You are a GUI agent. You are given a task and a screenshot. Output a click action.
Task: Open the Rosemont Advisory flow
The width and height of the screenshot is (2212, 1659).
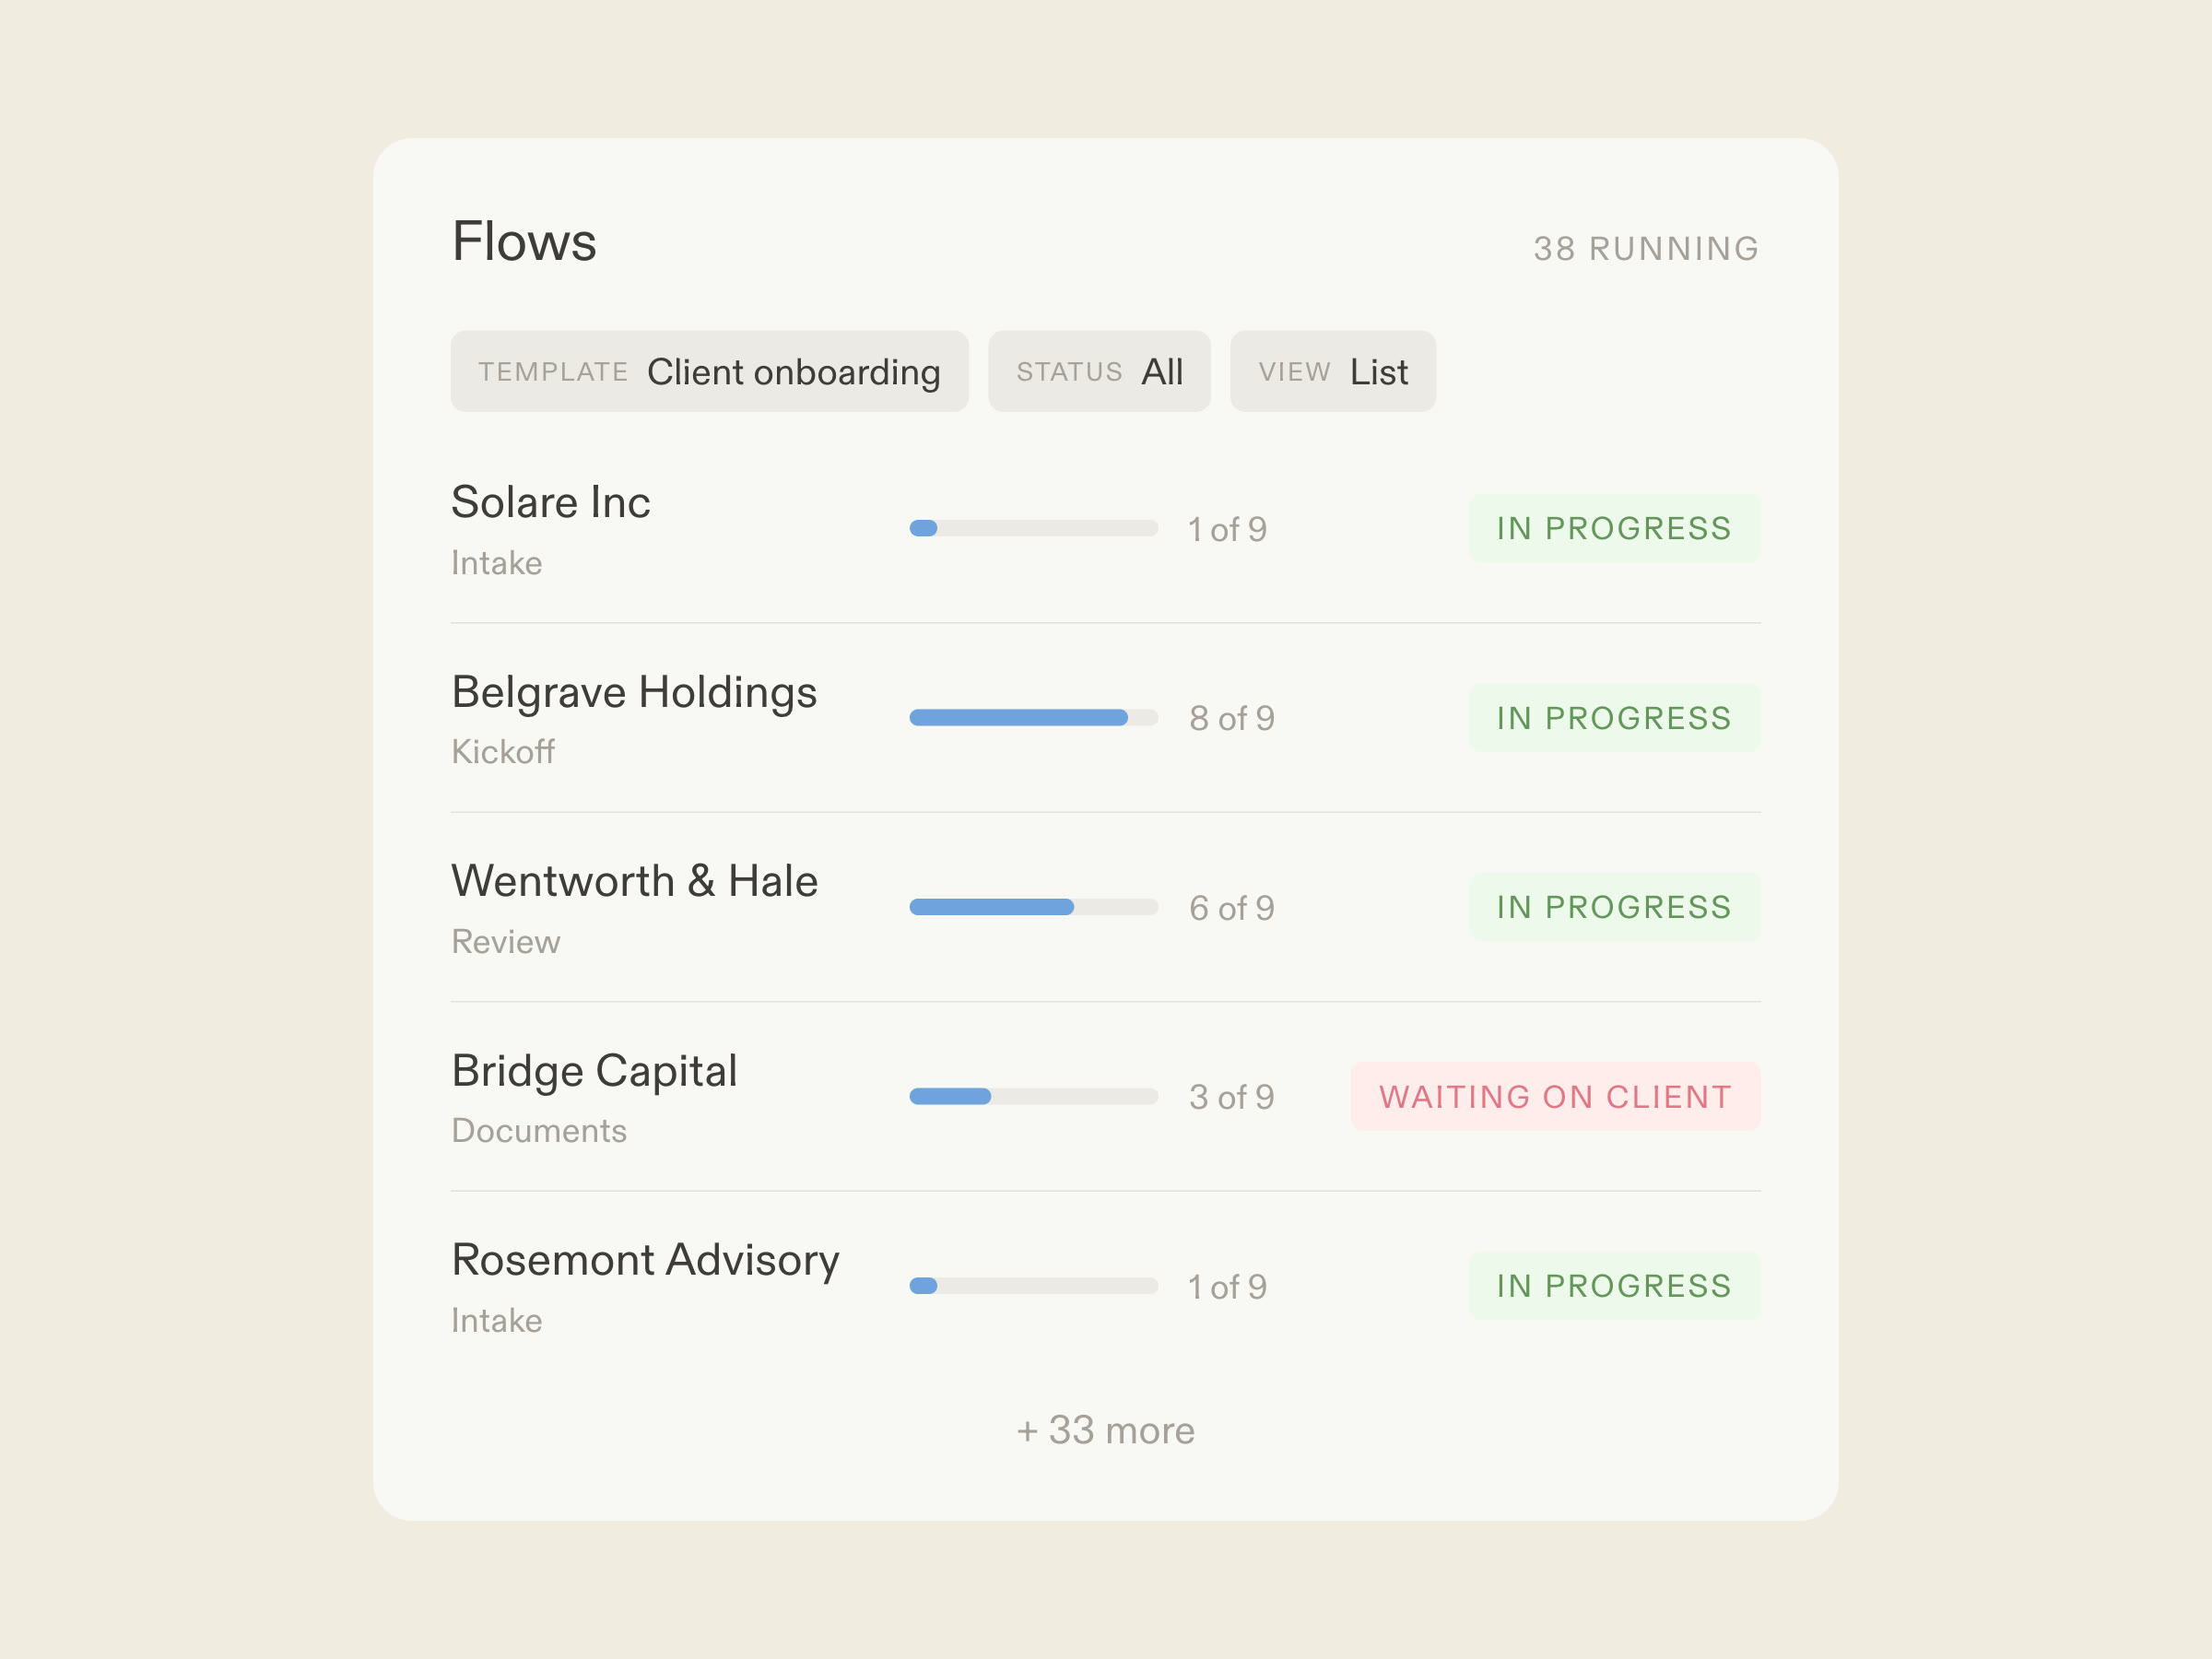pos(1105,1286)
